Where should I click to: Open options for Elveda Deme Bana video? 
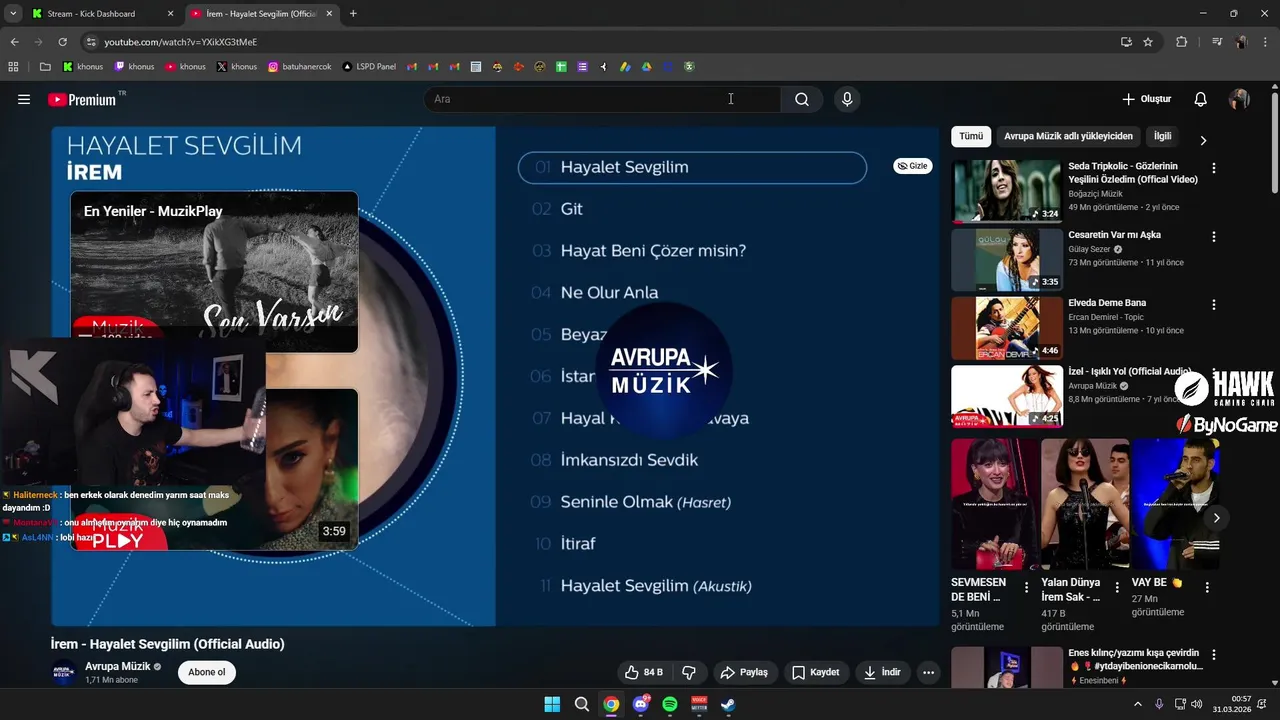(1214, 305)
